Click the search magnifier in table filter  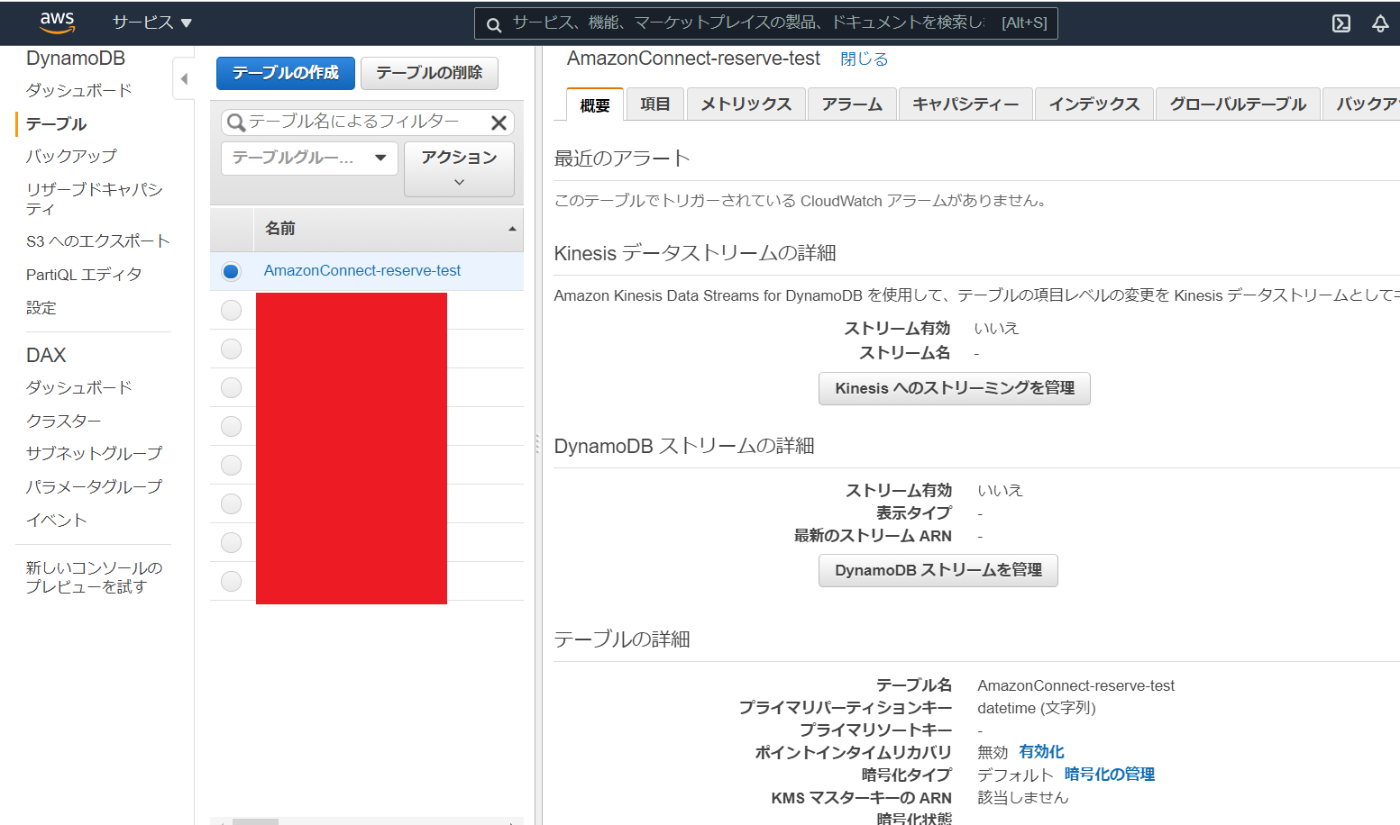[x=236, y=122]
